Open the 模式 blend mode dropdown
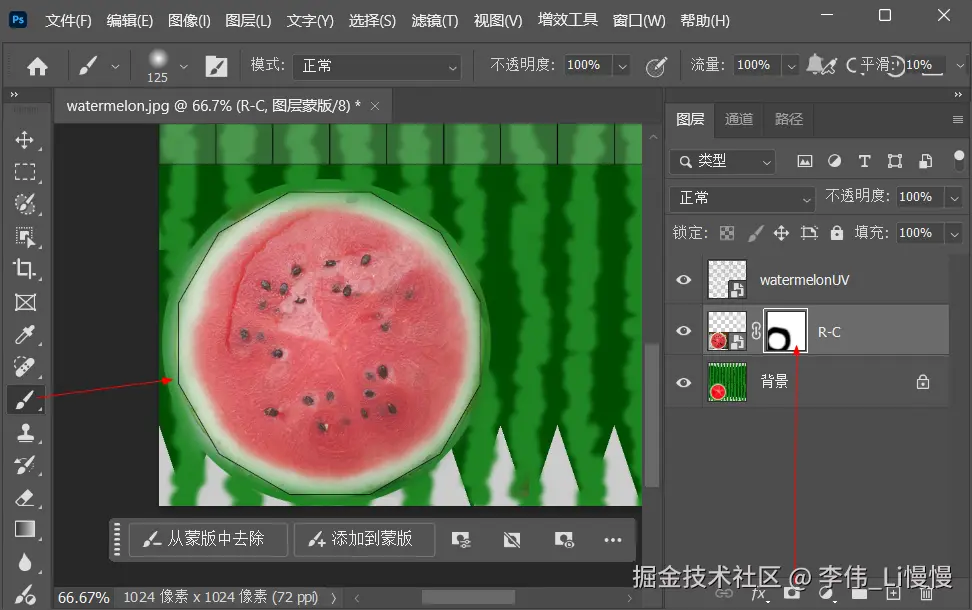This screenshot has height=610, width=972. (378, 66)
